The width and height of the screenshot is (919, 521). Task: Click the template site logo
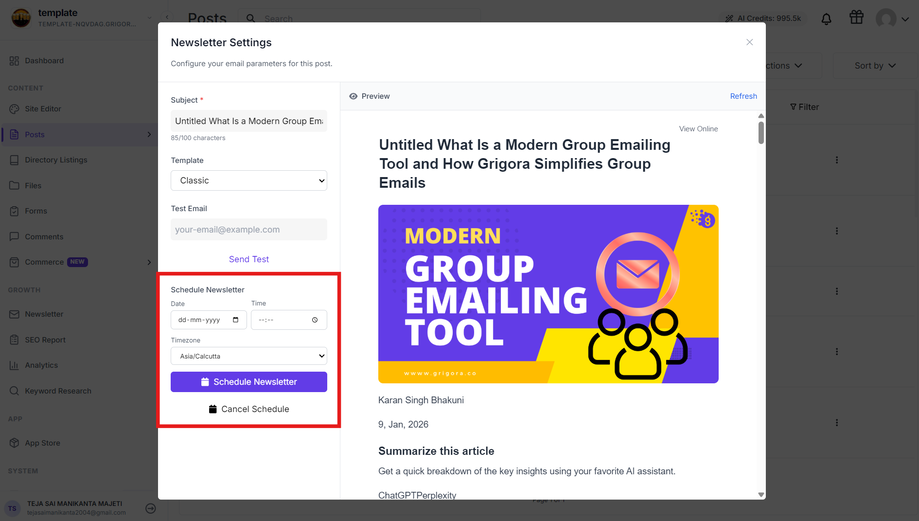pos(21,18)
